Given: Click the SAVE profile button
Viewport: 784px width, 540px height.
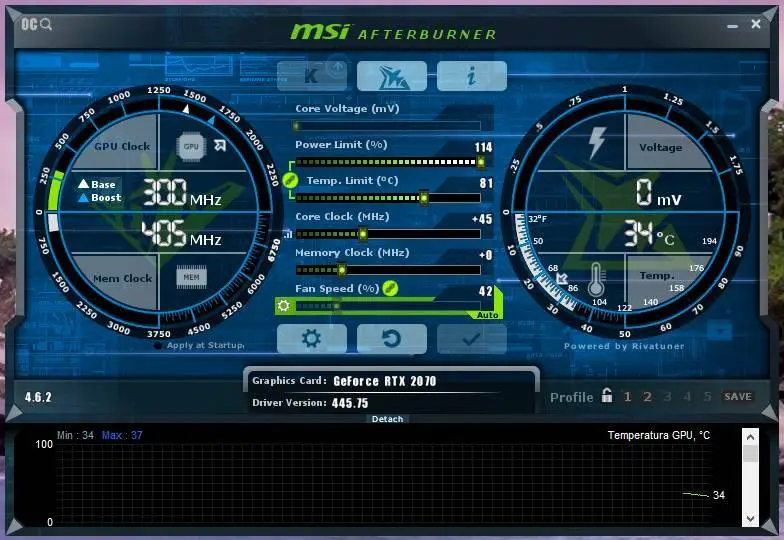Looking at the screenshot, I should (x=738, y=396).
